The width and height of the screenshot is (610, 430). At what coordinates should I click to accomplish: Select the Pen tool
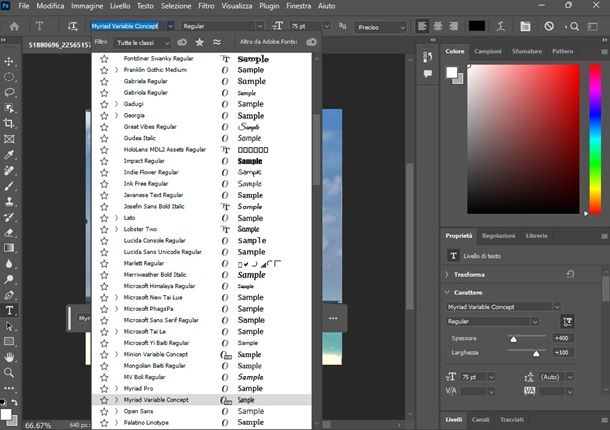pyautogui.click(x=9, y=295)
